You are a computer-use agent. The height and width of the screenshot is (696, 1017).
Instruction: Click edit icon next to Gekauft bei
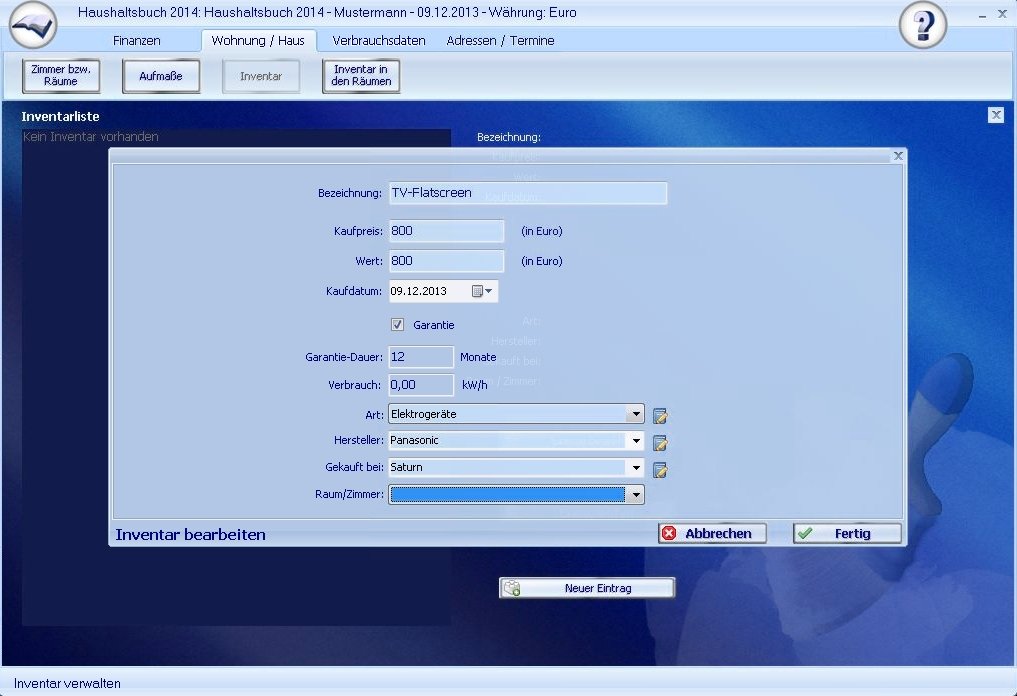click(660, 469)
